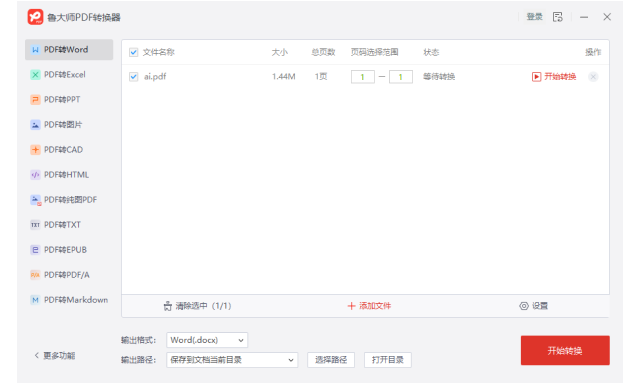Click the end page input for ai.pdf

point(400,77)
